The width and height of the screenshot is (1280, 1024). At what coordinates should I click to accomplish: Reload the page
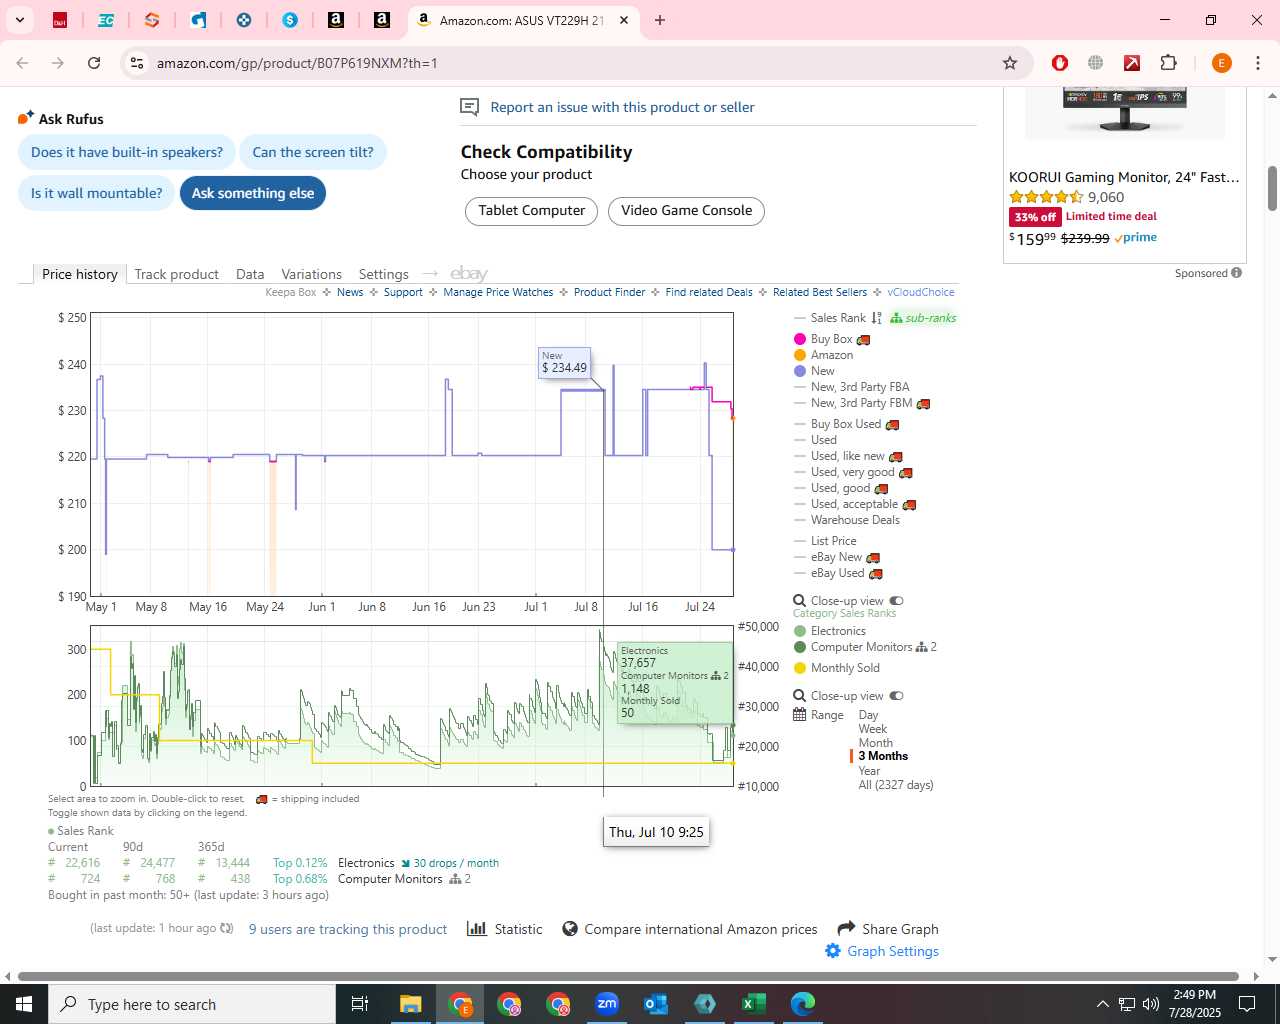(94, 63)
